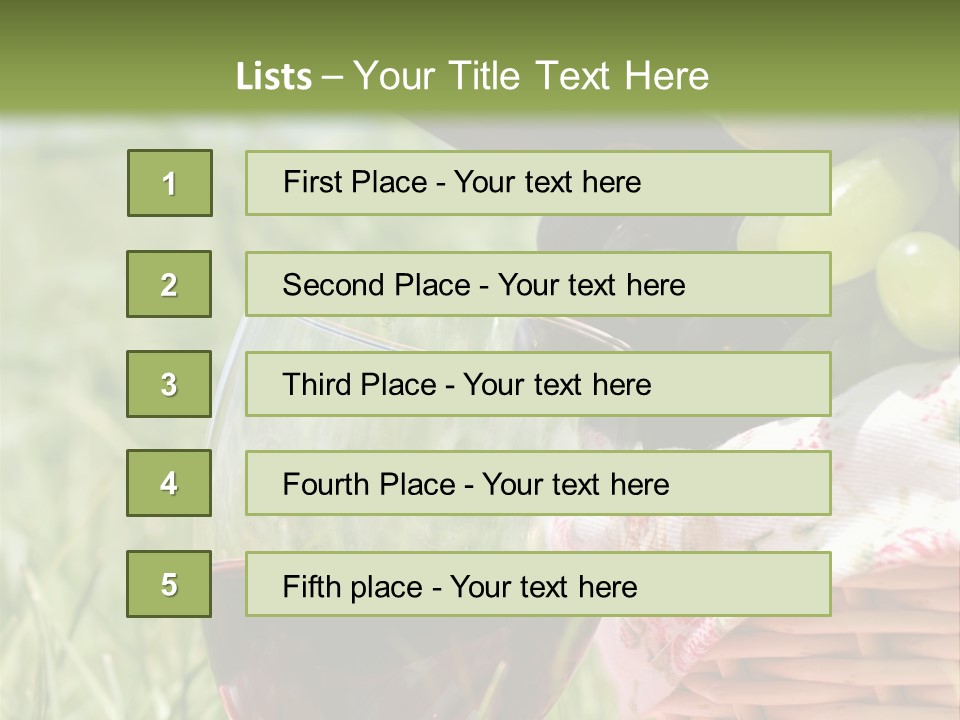Viewport: 960px width, 720px height.
Task: Select the Second Place text box
Action: [538, 284]
